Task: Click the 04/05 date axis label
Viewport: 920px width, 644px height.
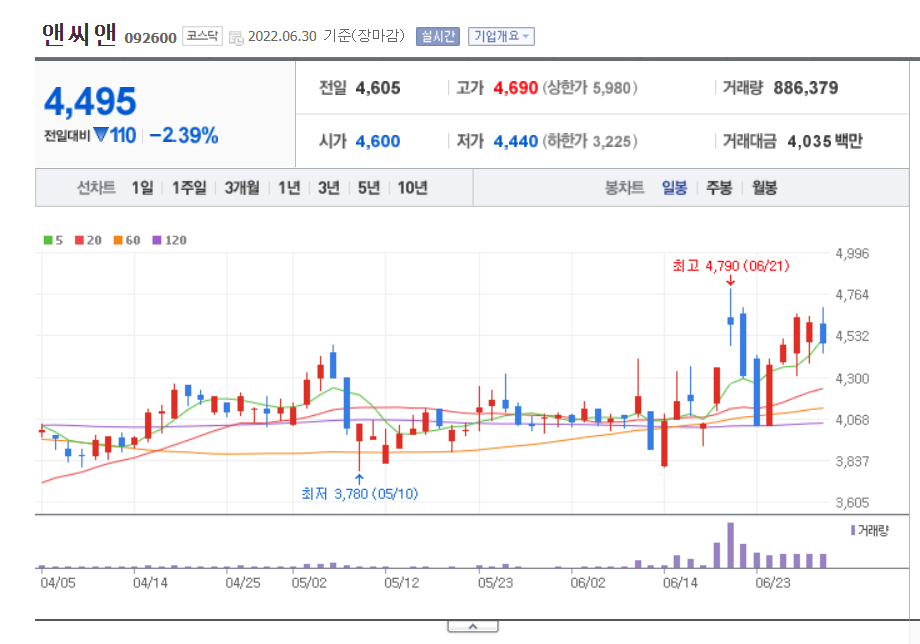Action: (58, 583)
